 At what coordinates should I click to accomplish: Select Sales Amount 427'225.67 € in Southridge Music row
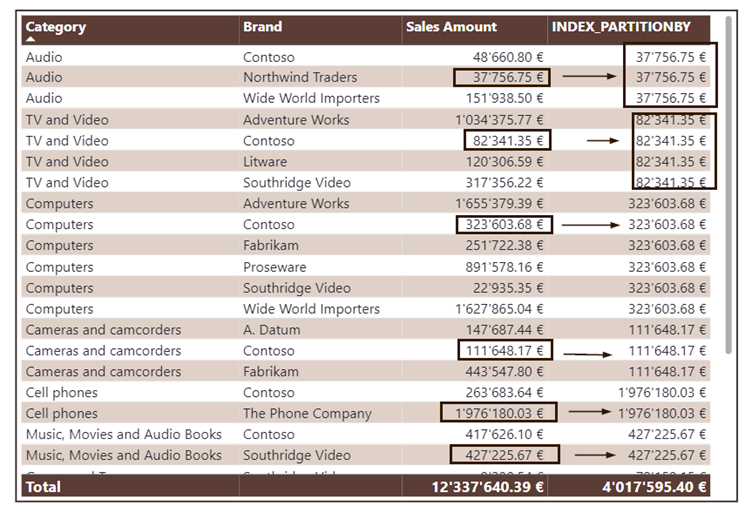[x=505, y=455]
